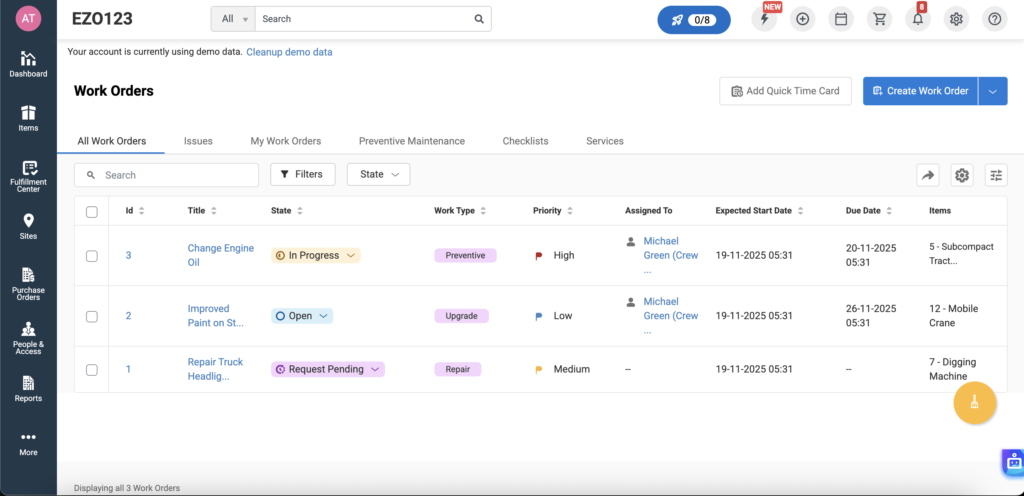This screenshot has height=496, width=1024.
Task: Click Add Quick Time Card button
Action: point(785,91)
